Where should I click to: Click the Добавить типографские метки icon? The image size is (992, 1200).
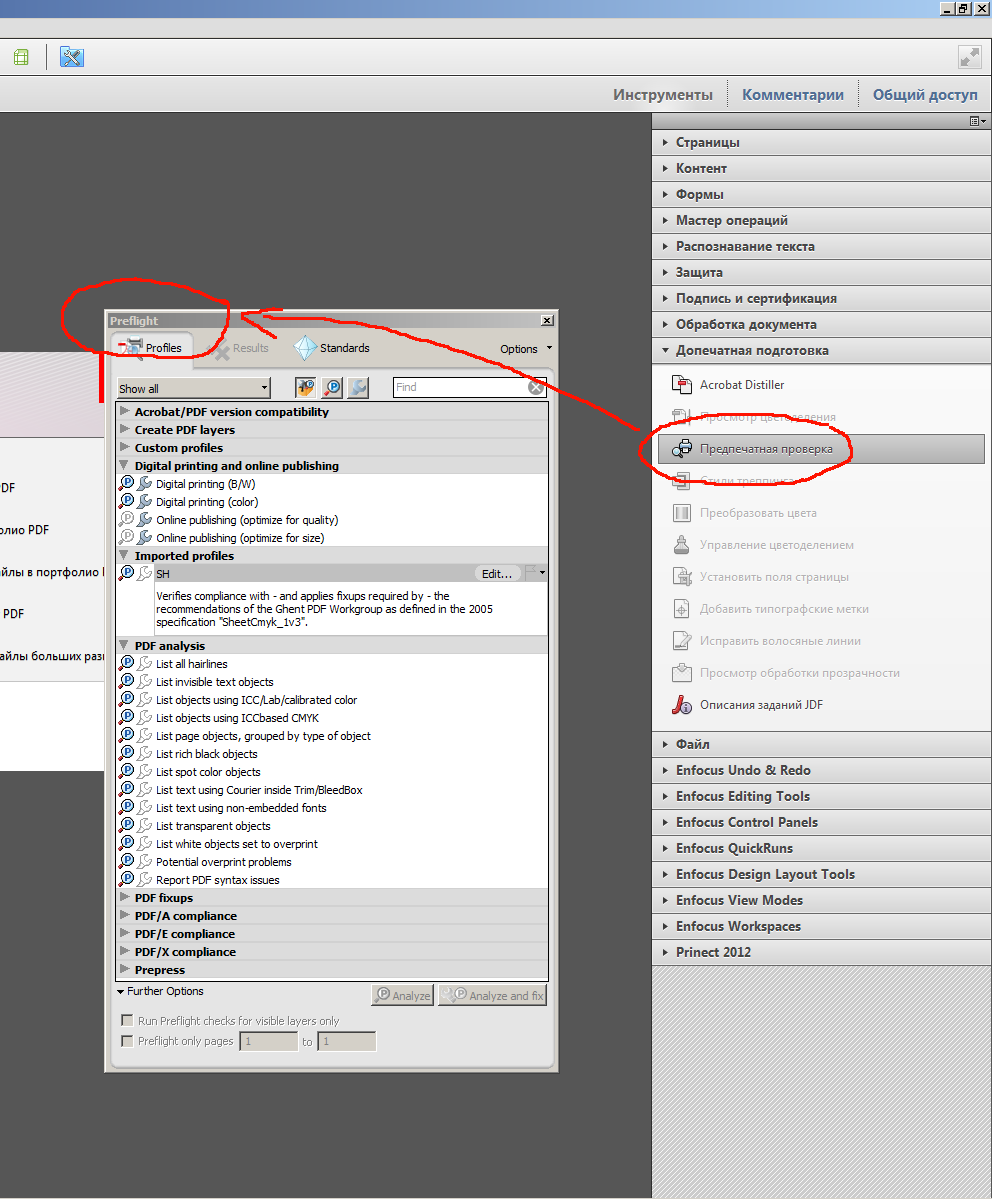tap(682, 609)
